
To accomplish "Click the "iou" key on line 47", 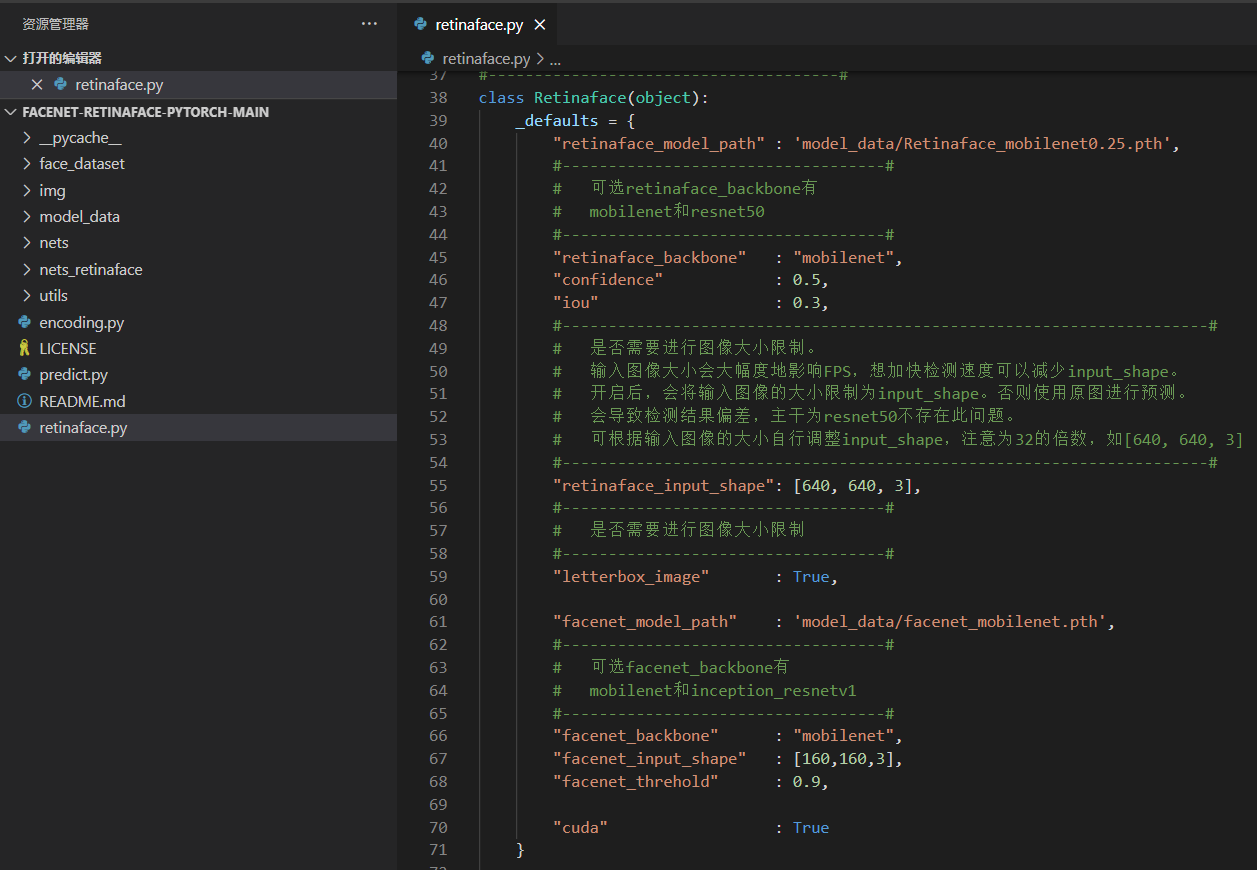I will pos(576,303).
